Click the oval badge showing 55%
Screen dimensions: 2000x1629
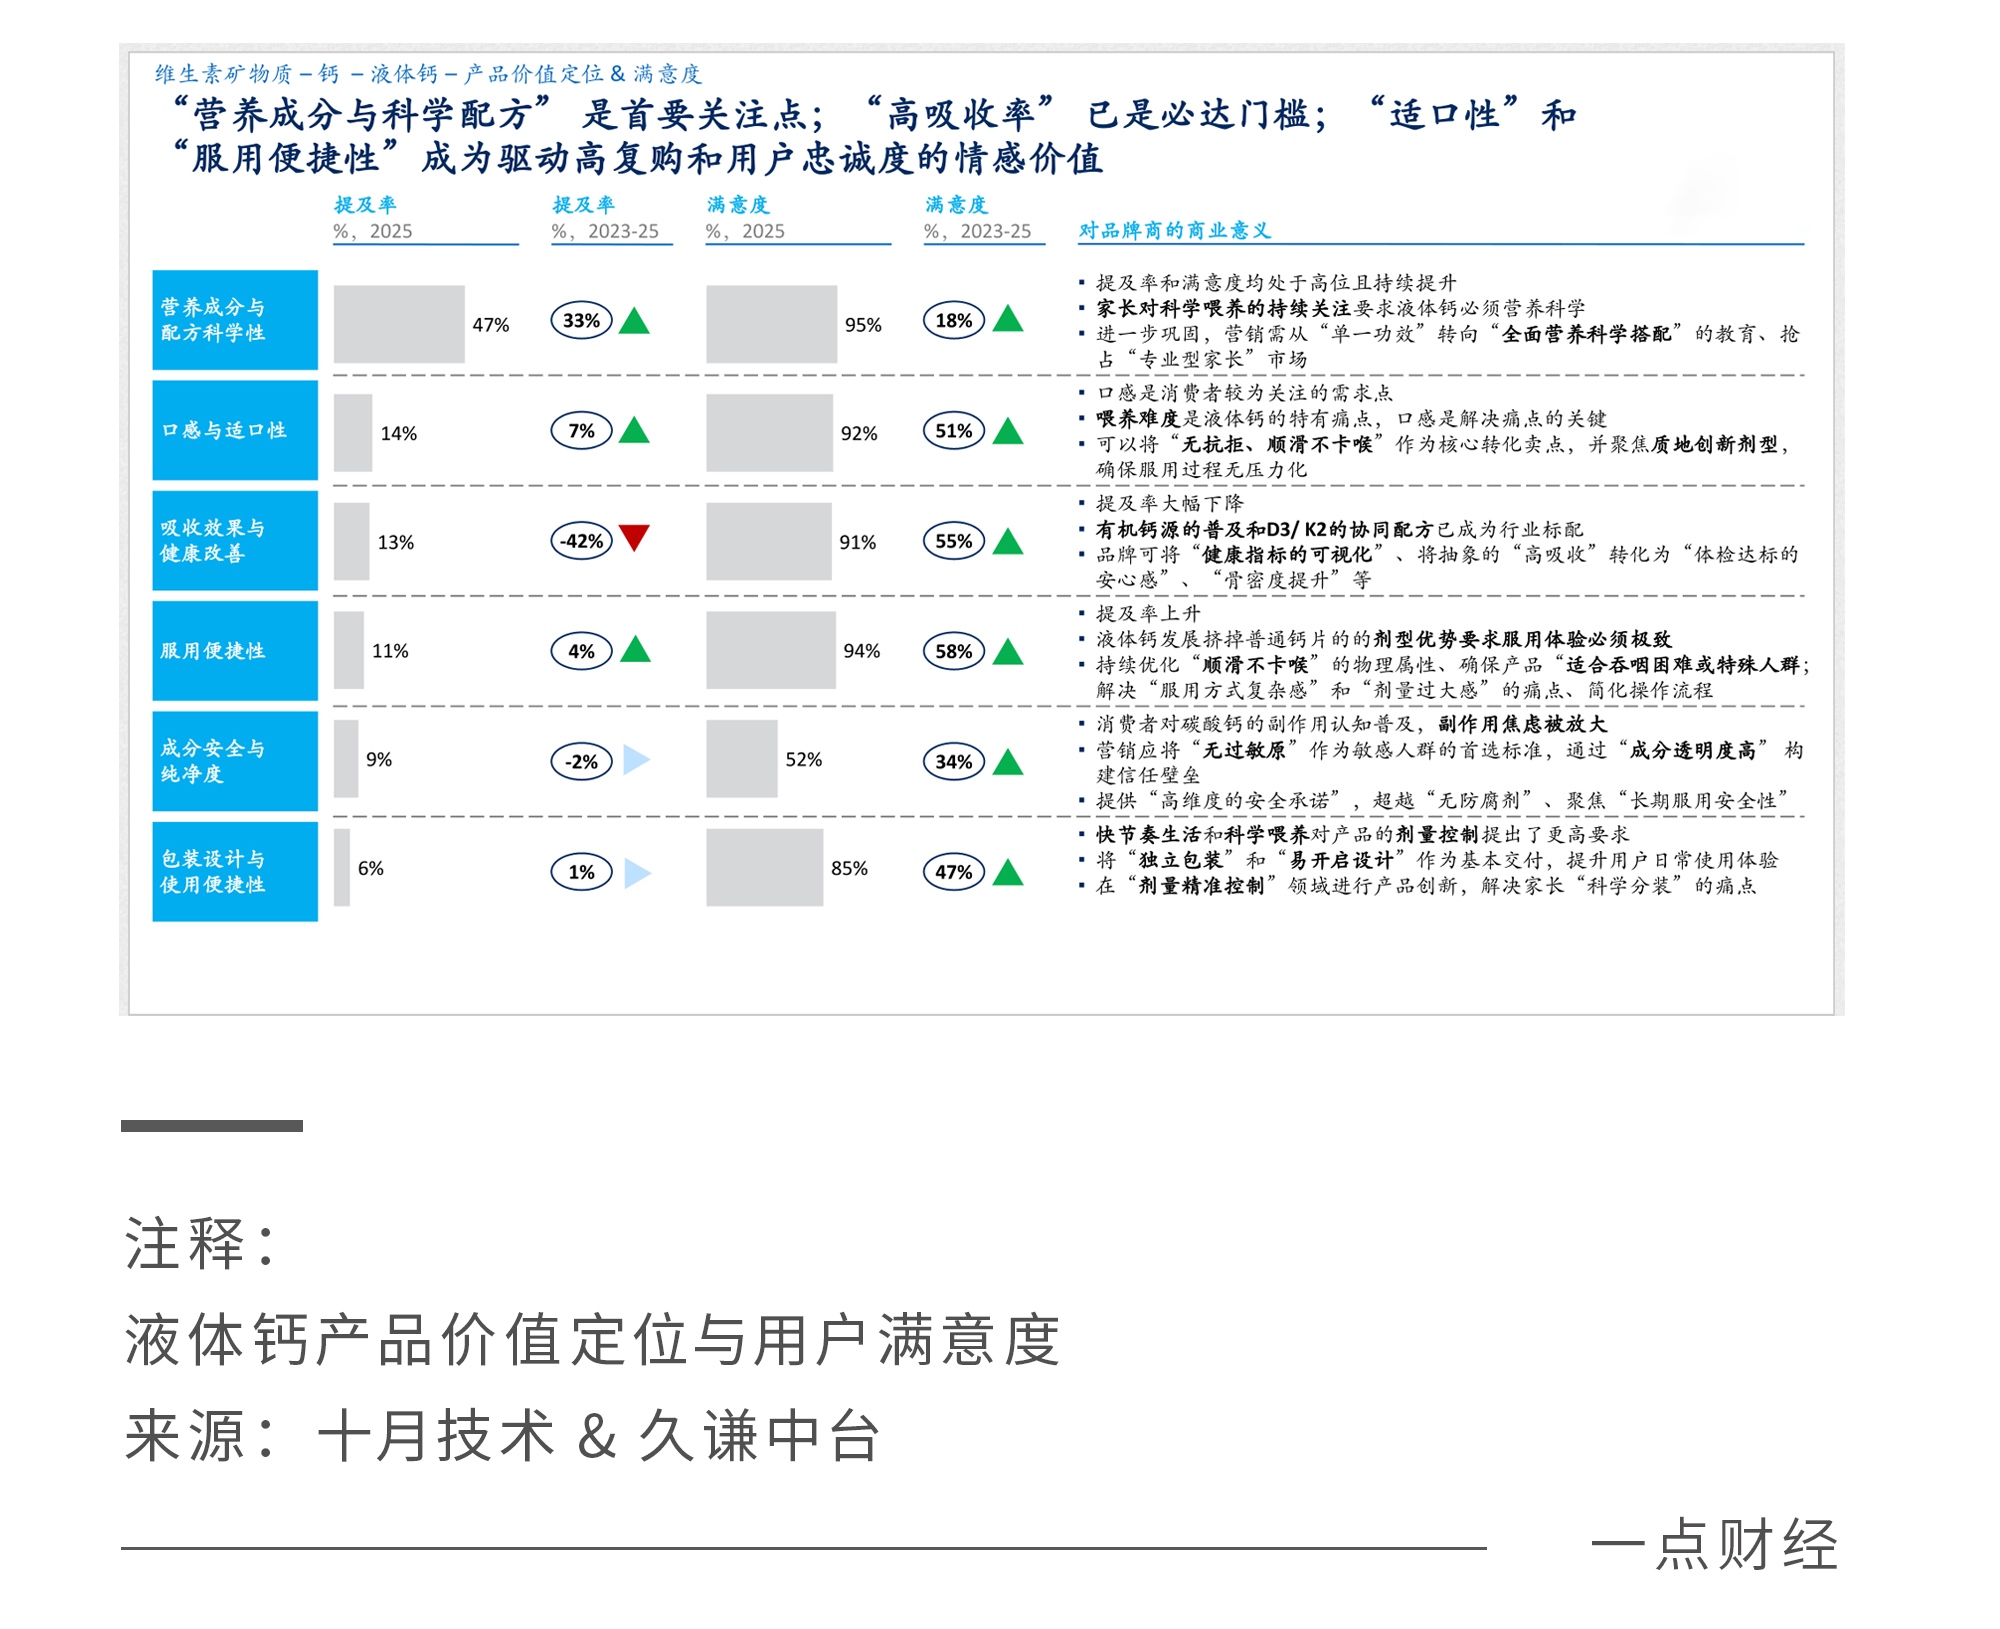pyautogui.click(x=953, y=541)
